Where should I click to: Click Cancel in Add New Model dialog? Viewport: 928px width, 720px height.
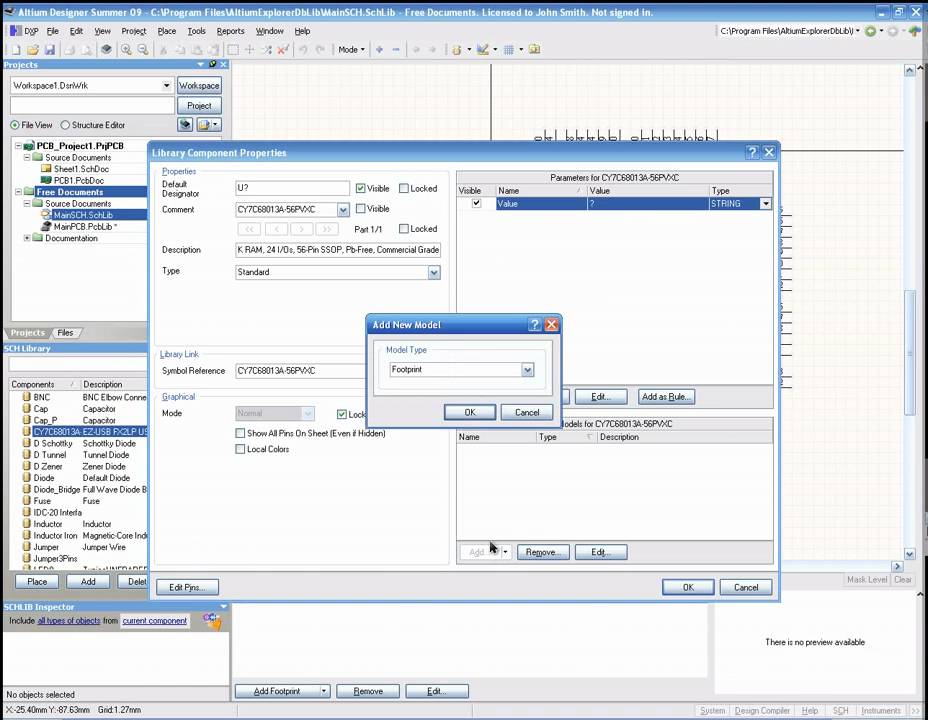coord(527,412)
